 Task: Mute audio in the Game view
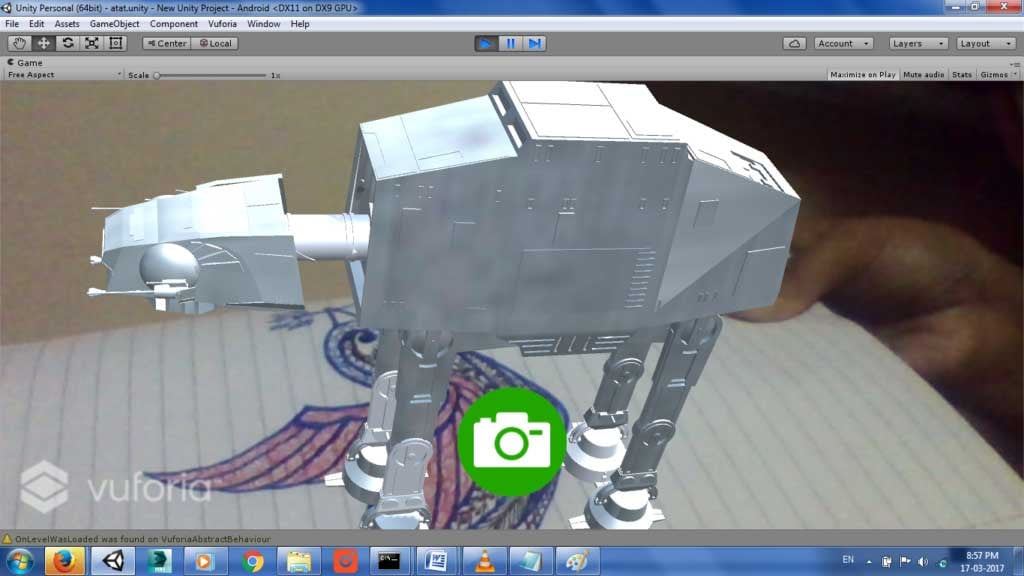point(922,74)
